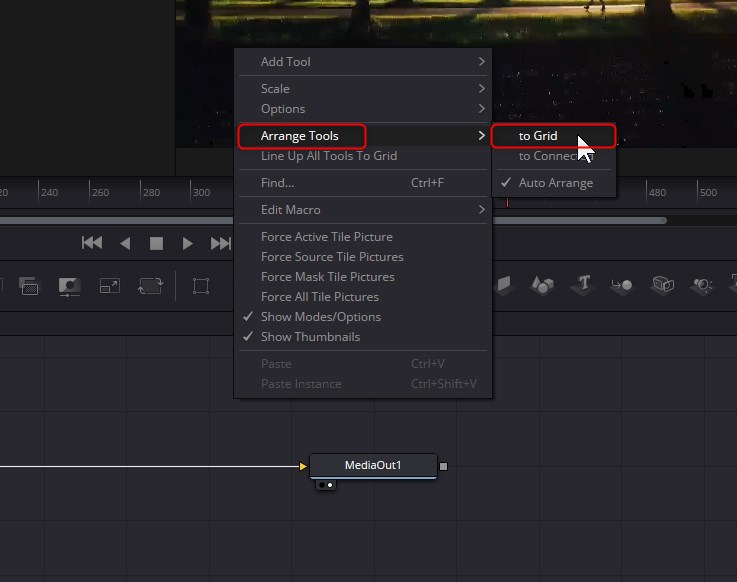737x582 pixels.
Task: Add the Resize tool
Action: click(x=110, y=286)
